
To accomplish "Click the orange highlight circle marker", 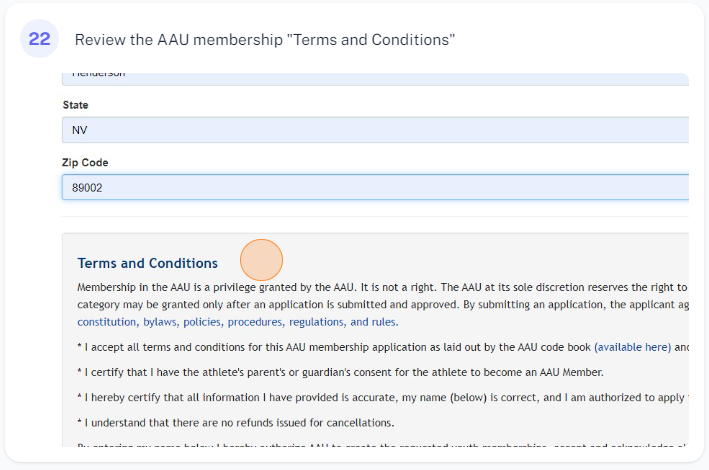I will click(x=261, y=260).
